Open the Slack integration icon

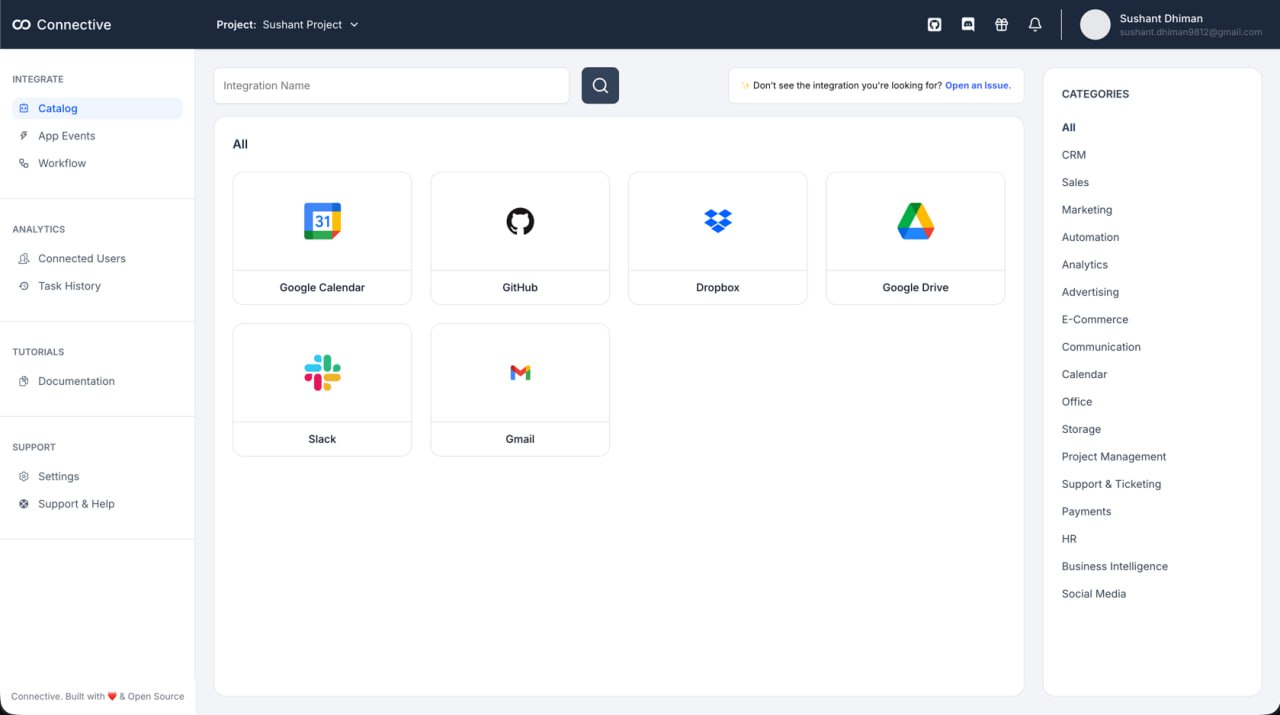tap(322, 373)
